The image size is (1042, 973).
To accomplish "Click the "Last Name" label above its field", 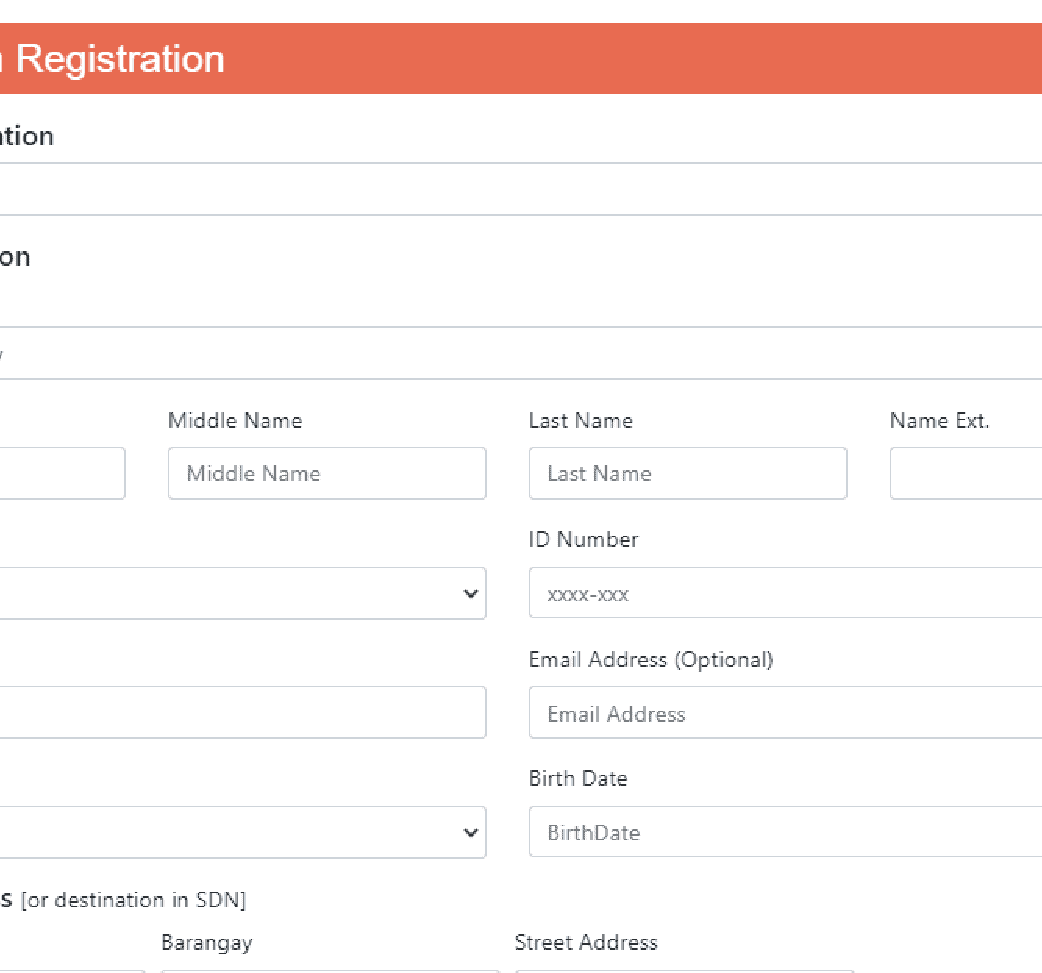I will (x=581, y=421).
